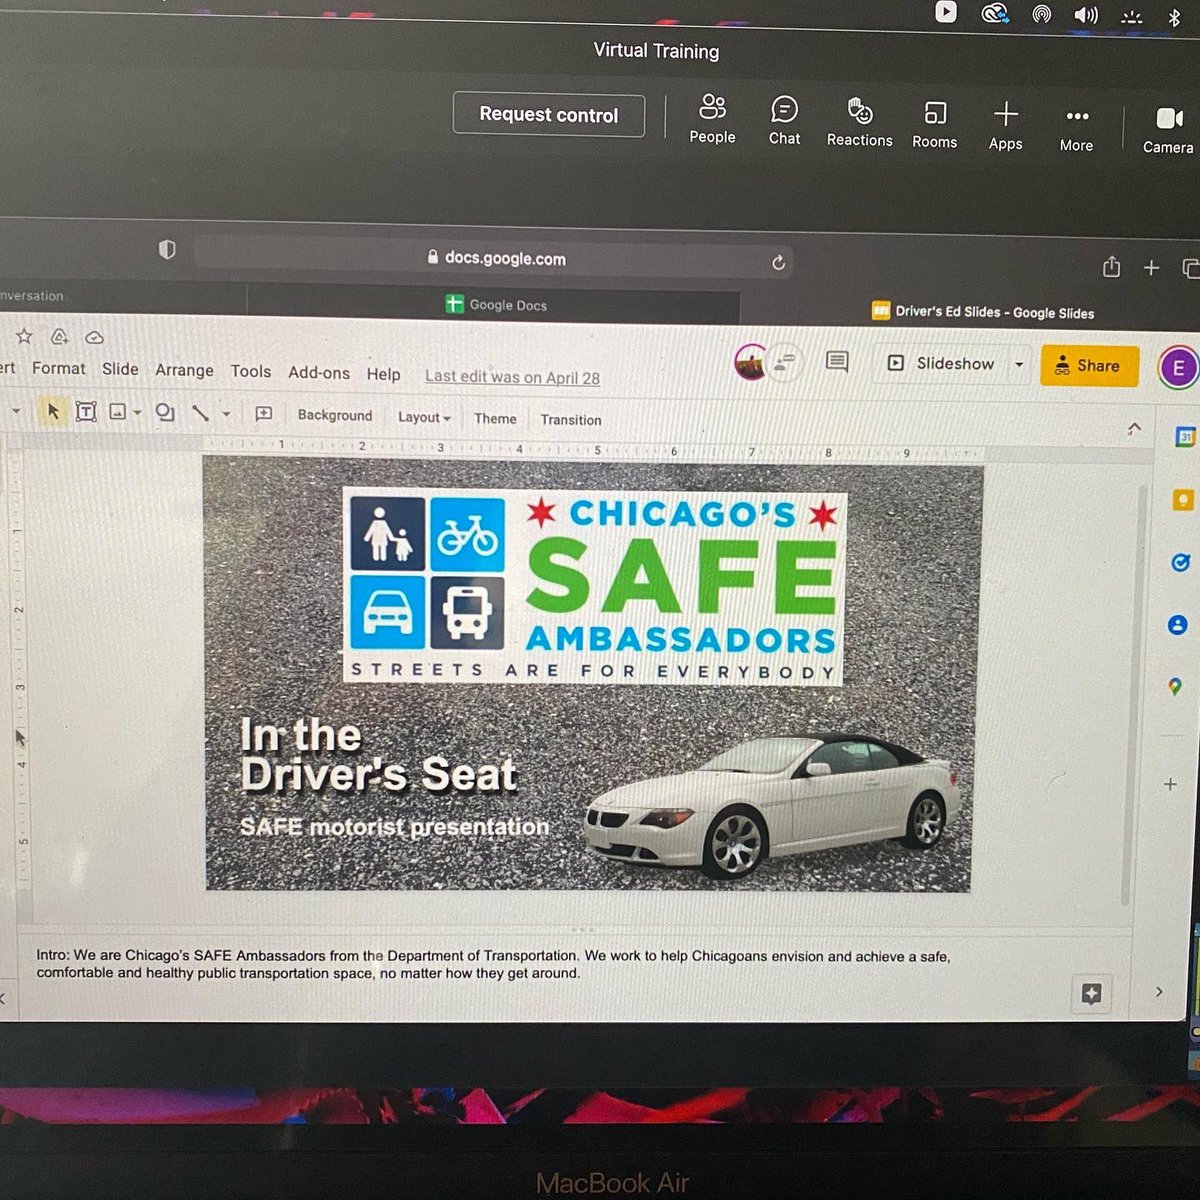
Task: Click the docs.google.com address bar
Action: [494, 258]
